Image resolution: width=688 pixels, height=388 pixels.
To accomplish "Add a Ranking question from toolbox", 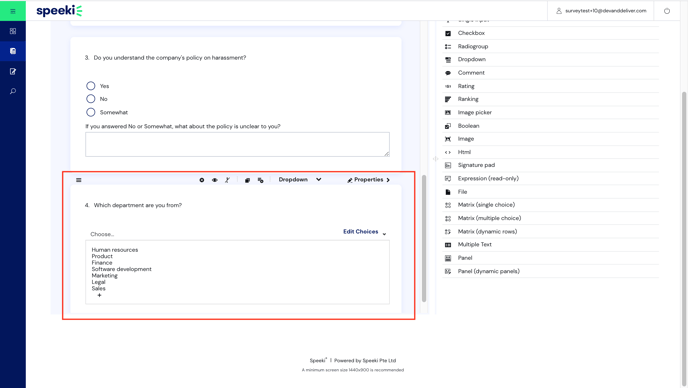I will click(x=468, y=99).
